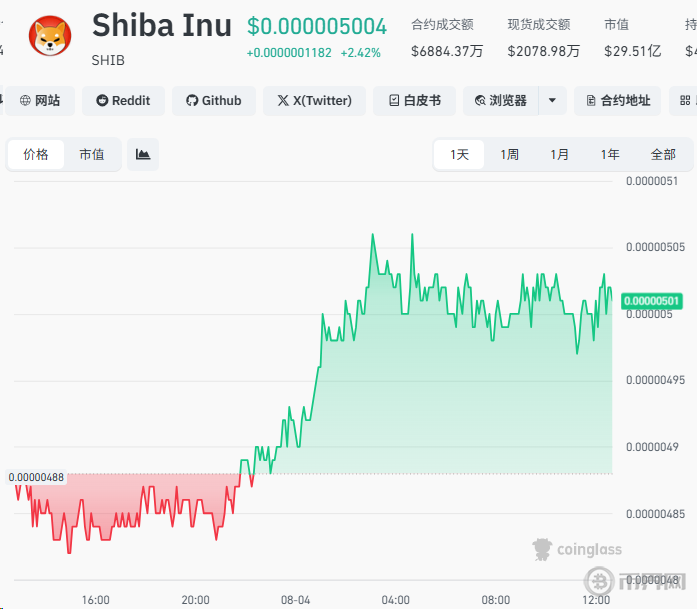Select the 价格 price tab
Image resolution: width=697 pixels, height=609 pixels.
(x=36, y=154)
